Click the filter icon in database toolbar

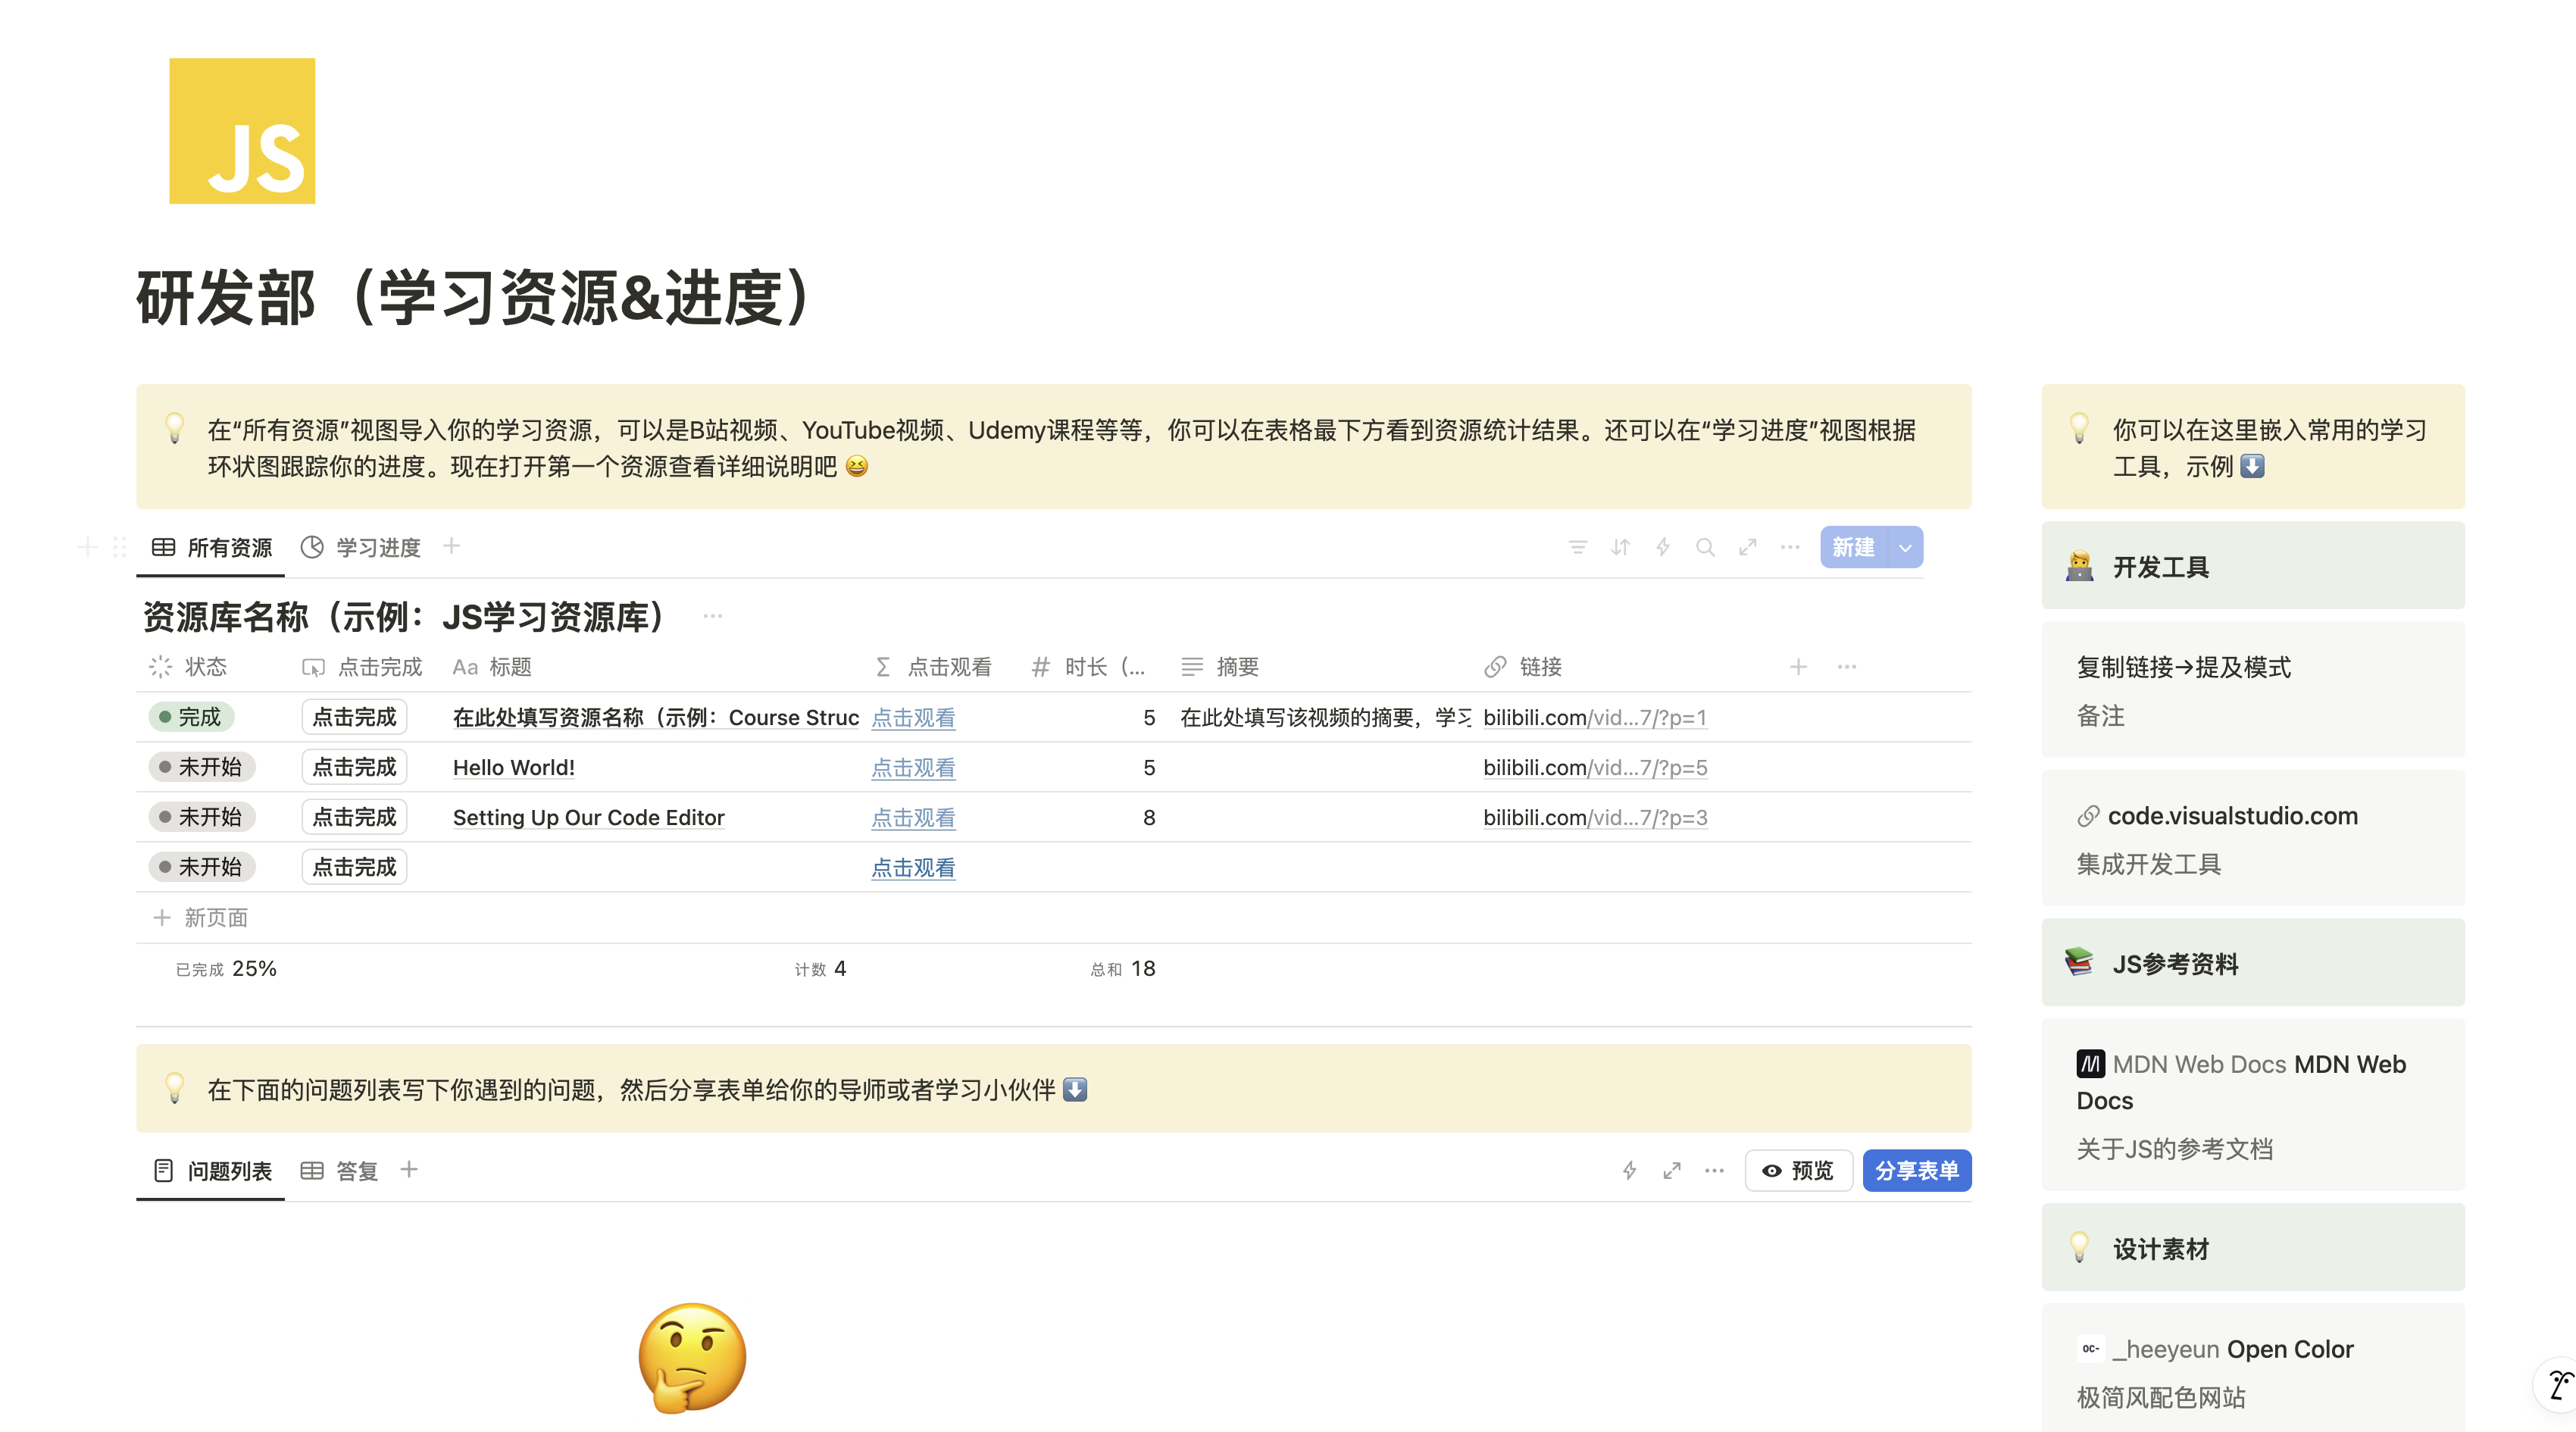(x=1577, y=547)
